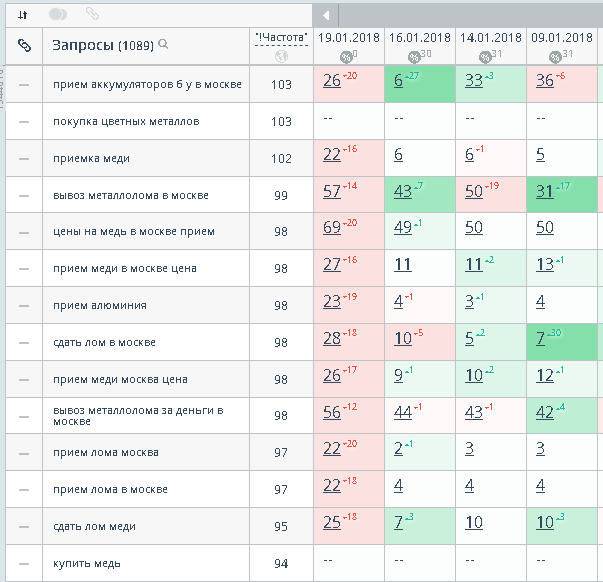Click the percent icon under 09.01.2018

(x=554, y=57)
